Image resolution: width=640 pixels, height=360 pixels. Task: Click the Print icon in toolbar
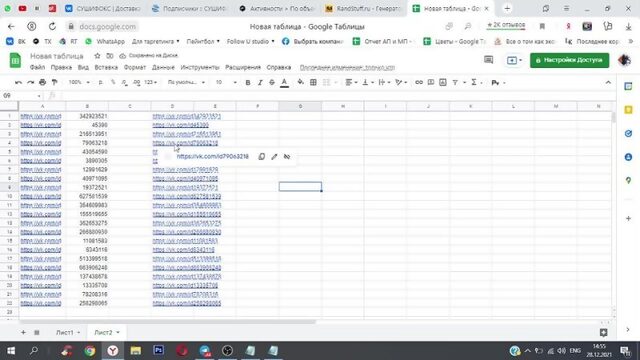tap(42, 82)
